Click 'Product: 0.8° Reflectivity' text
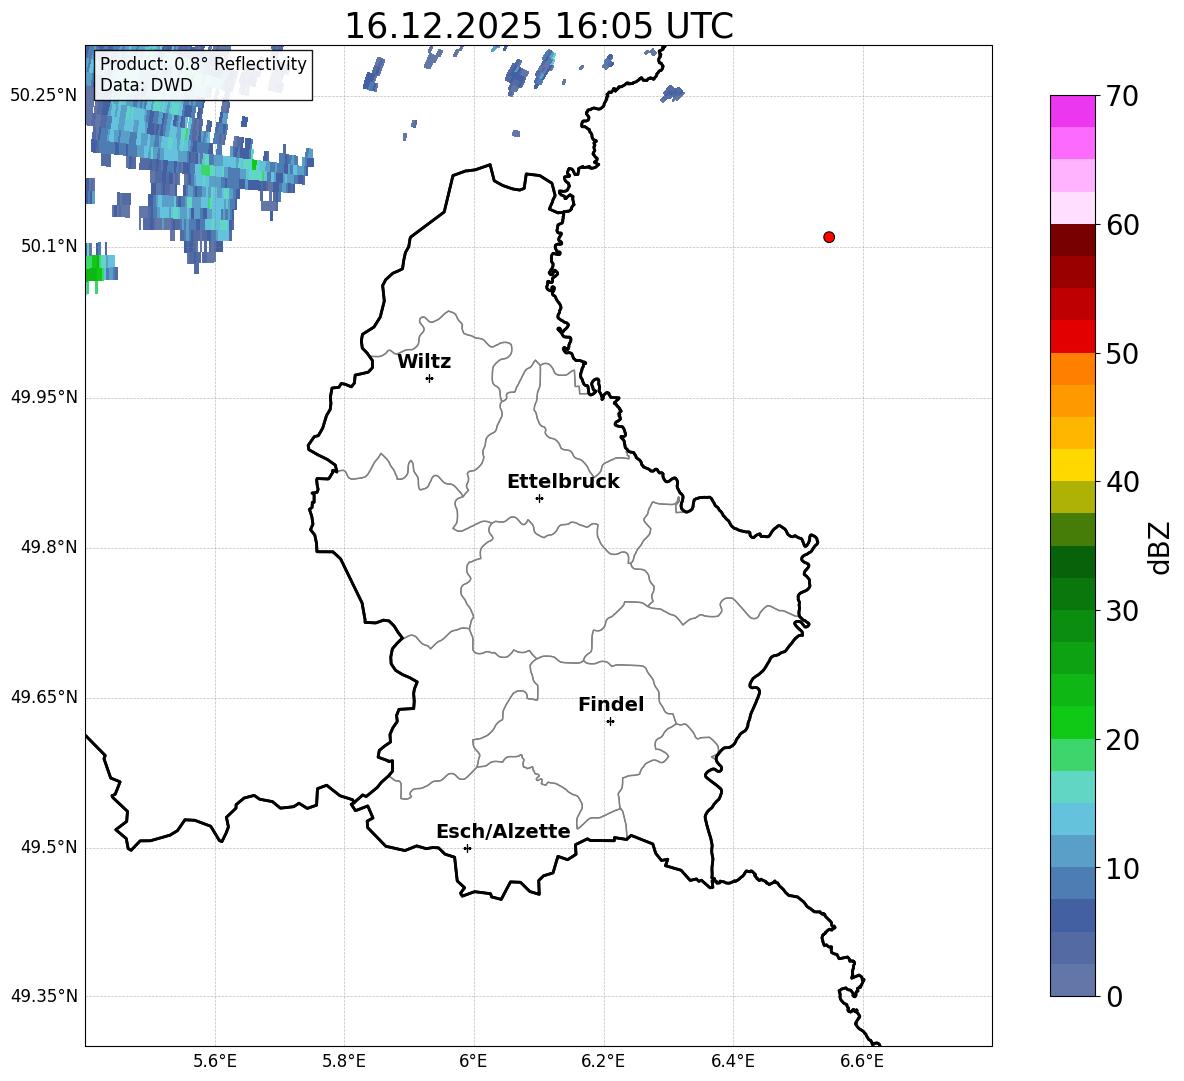Screen dimensions: 1184x1081 203,63
